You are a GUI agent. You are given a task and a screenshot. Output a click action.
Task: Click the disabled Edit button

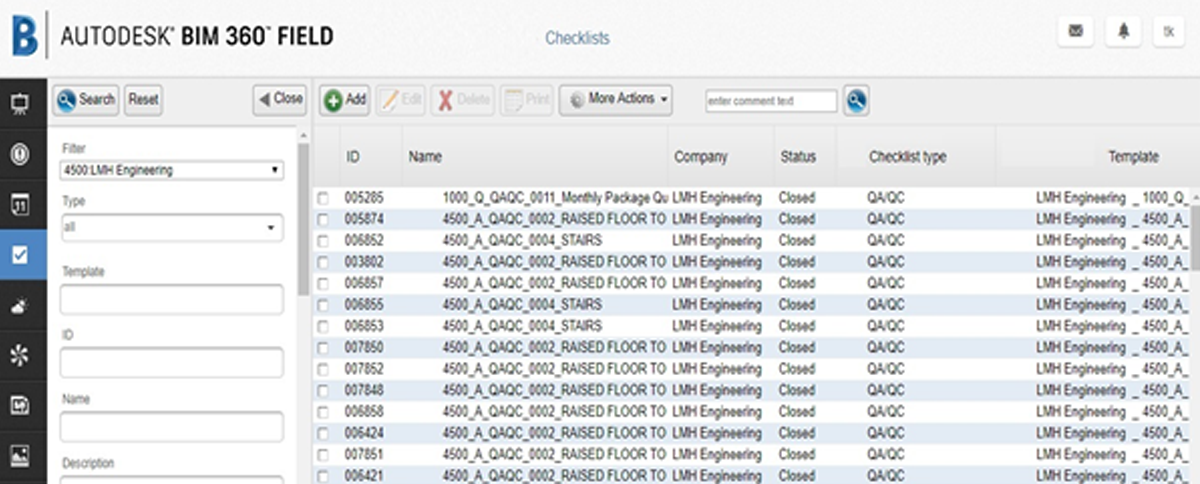(400, 99)
